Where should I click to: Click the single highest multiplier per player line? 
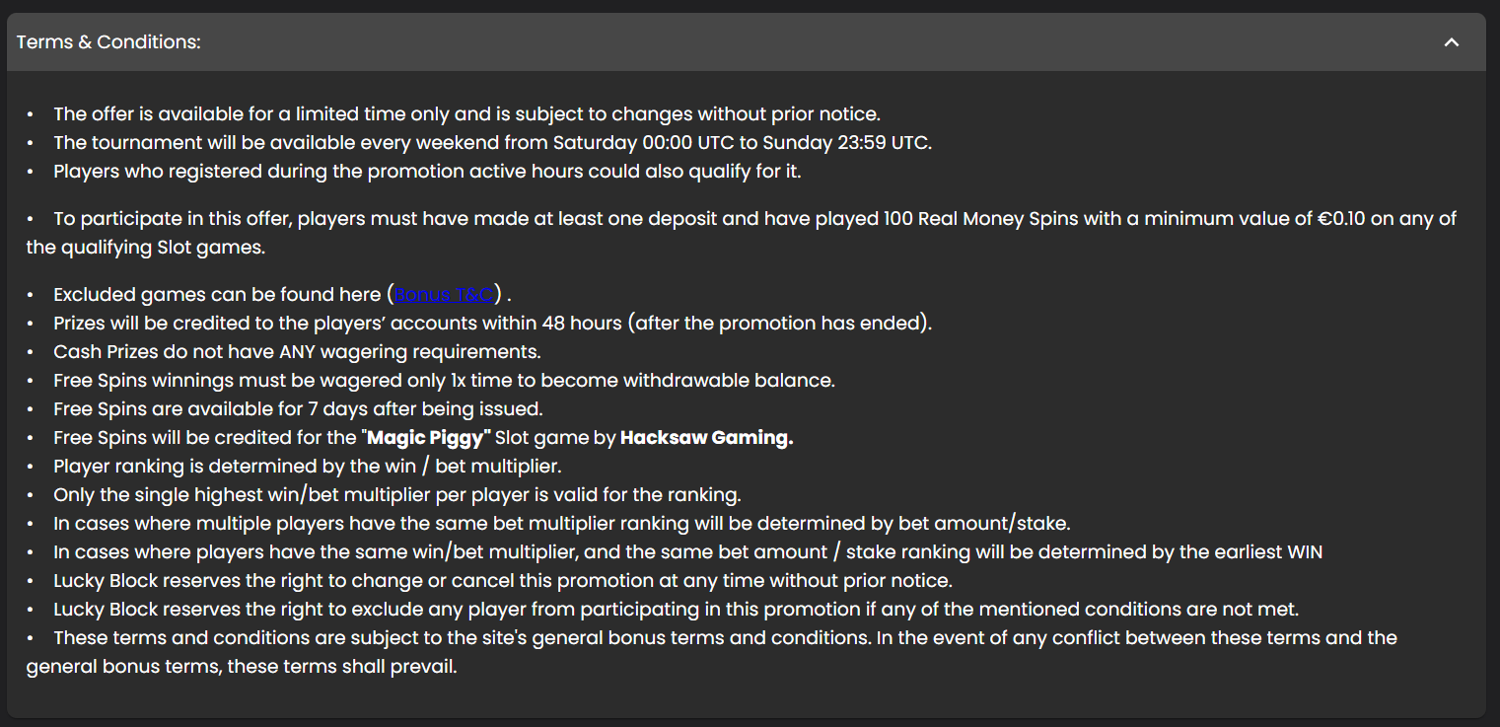click(x=397, y=495)
